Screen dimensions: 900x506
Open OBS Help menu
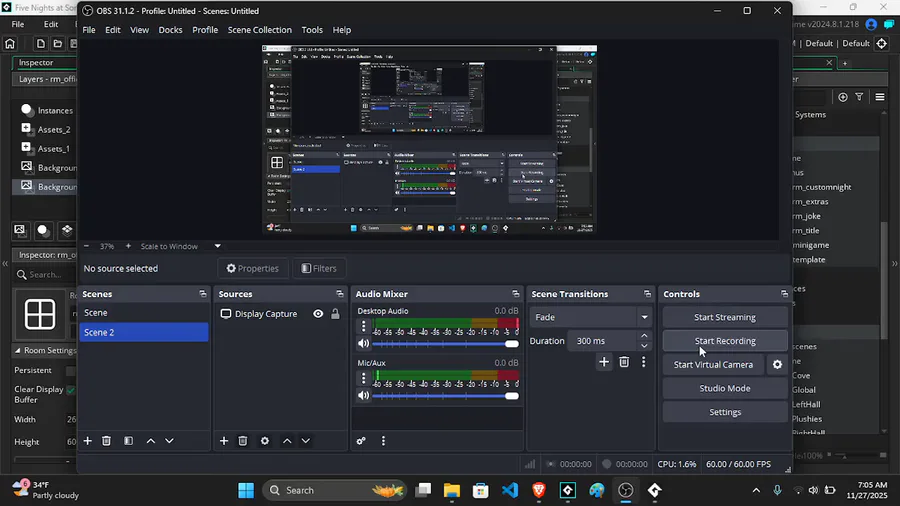[342, 30]
